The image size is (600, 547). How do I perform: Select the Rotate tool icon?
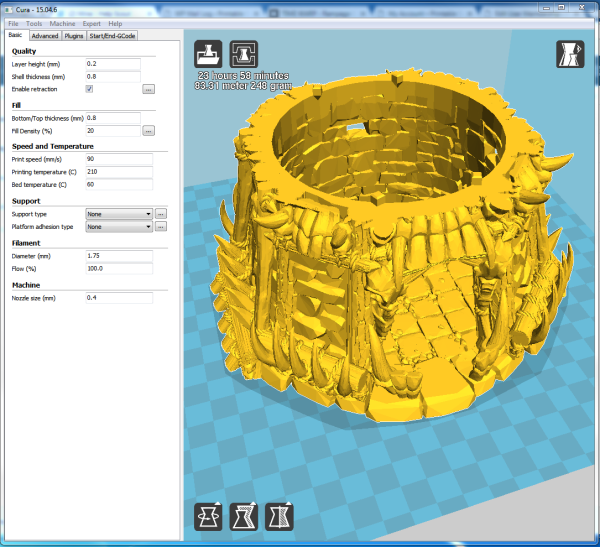click(208, 516)
